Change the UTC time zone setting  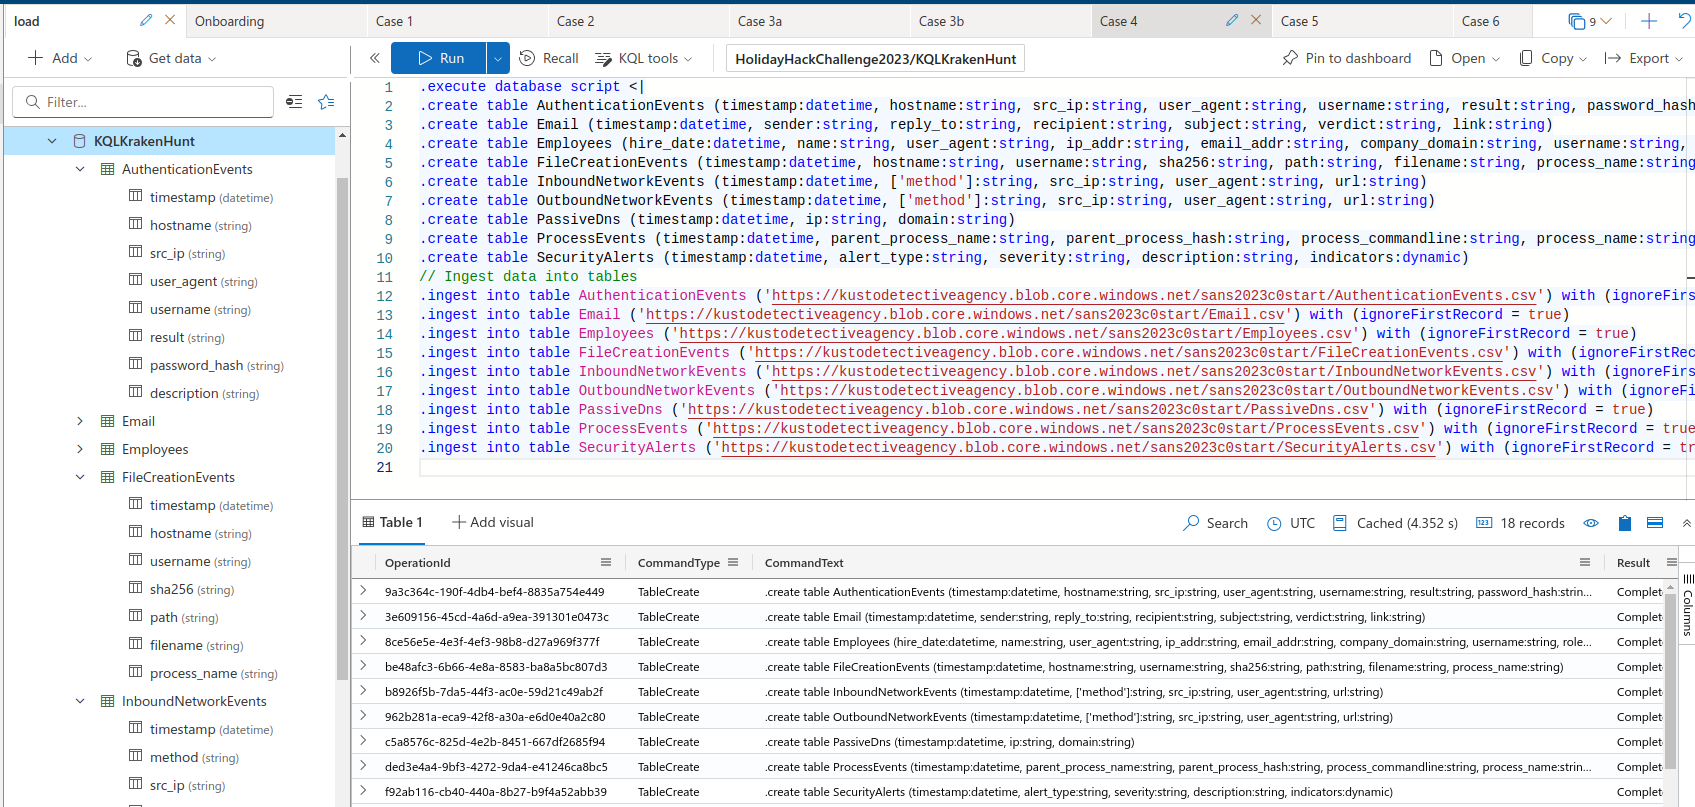coord(1291,522)
